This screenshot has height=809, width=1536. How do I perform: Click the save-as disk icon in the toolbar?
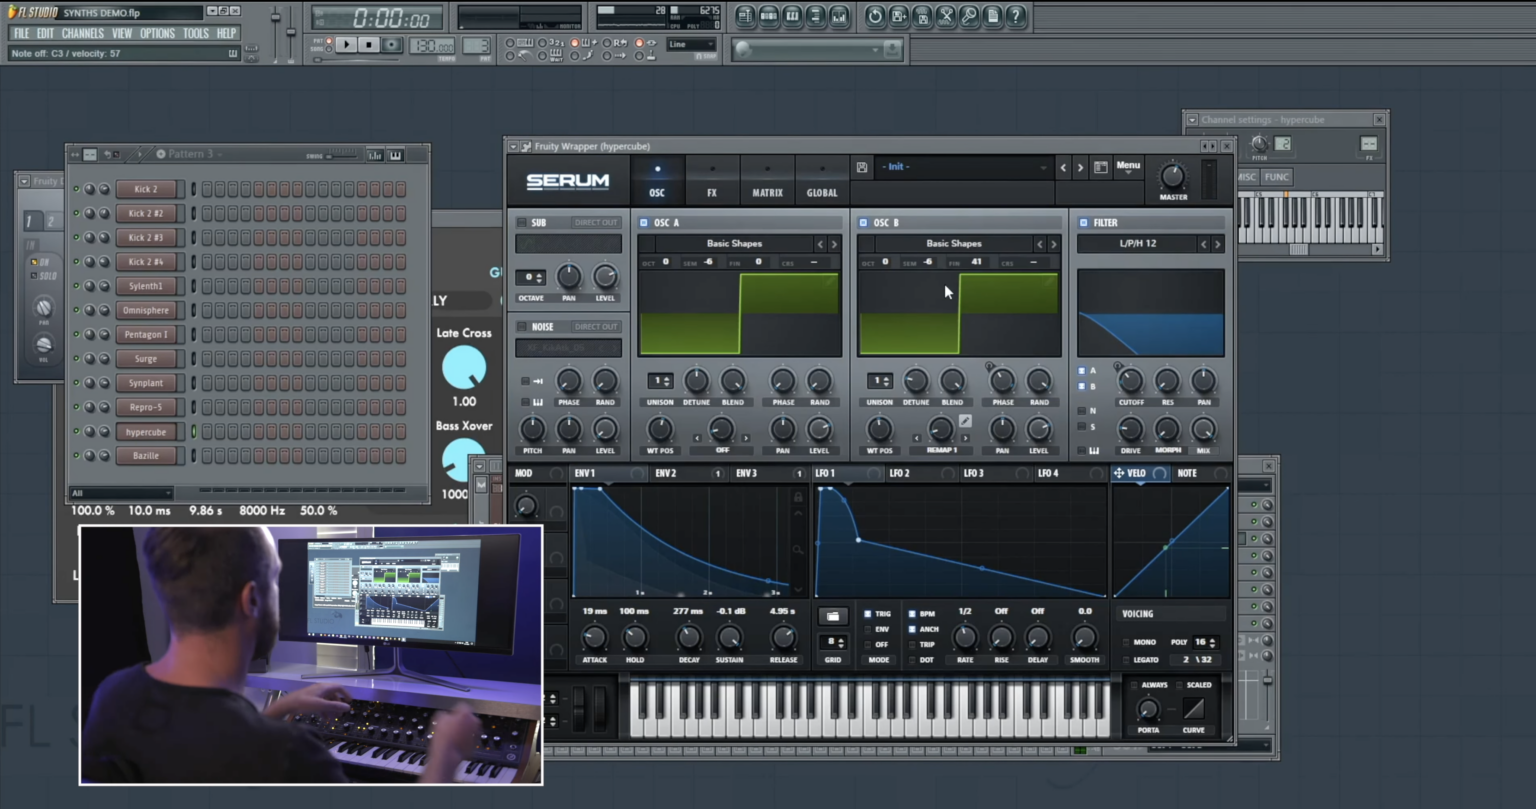point(899,16)
